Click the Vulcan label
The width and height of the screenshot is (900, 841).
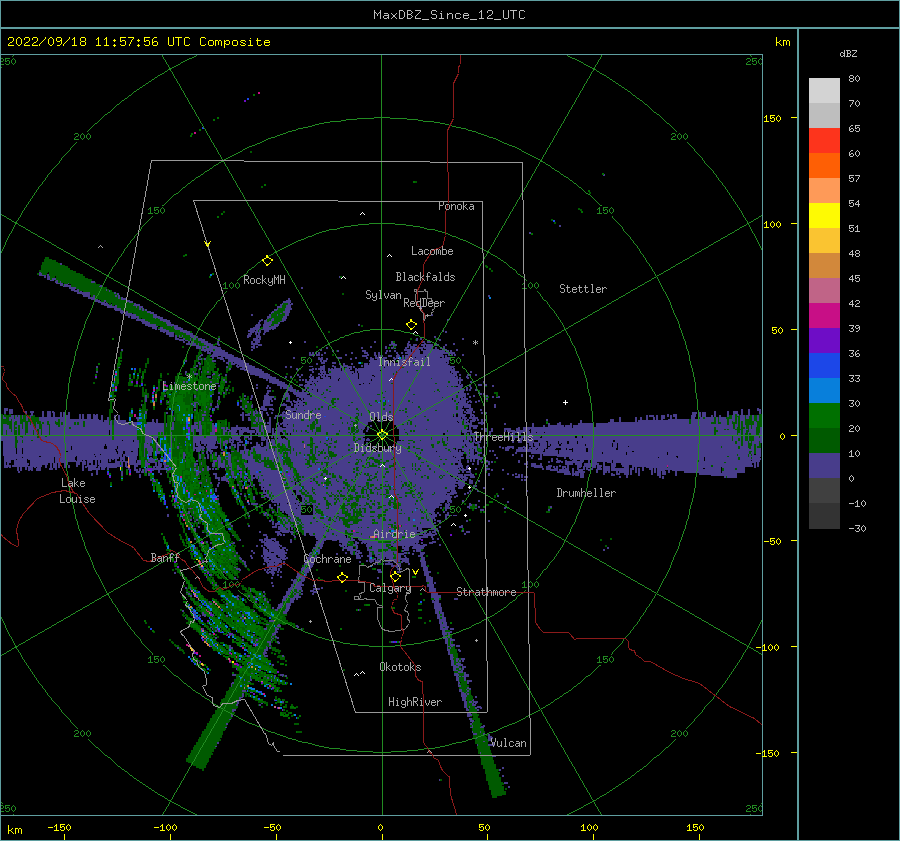coord(509,743)
